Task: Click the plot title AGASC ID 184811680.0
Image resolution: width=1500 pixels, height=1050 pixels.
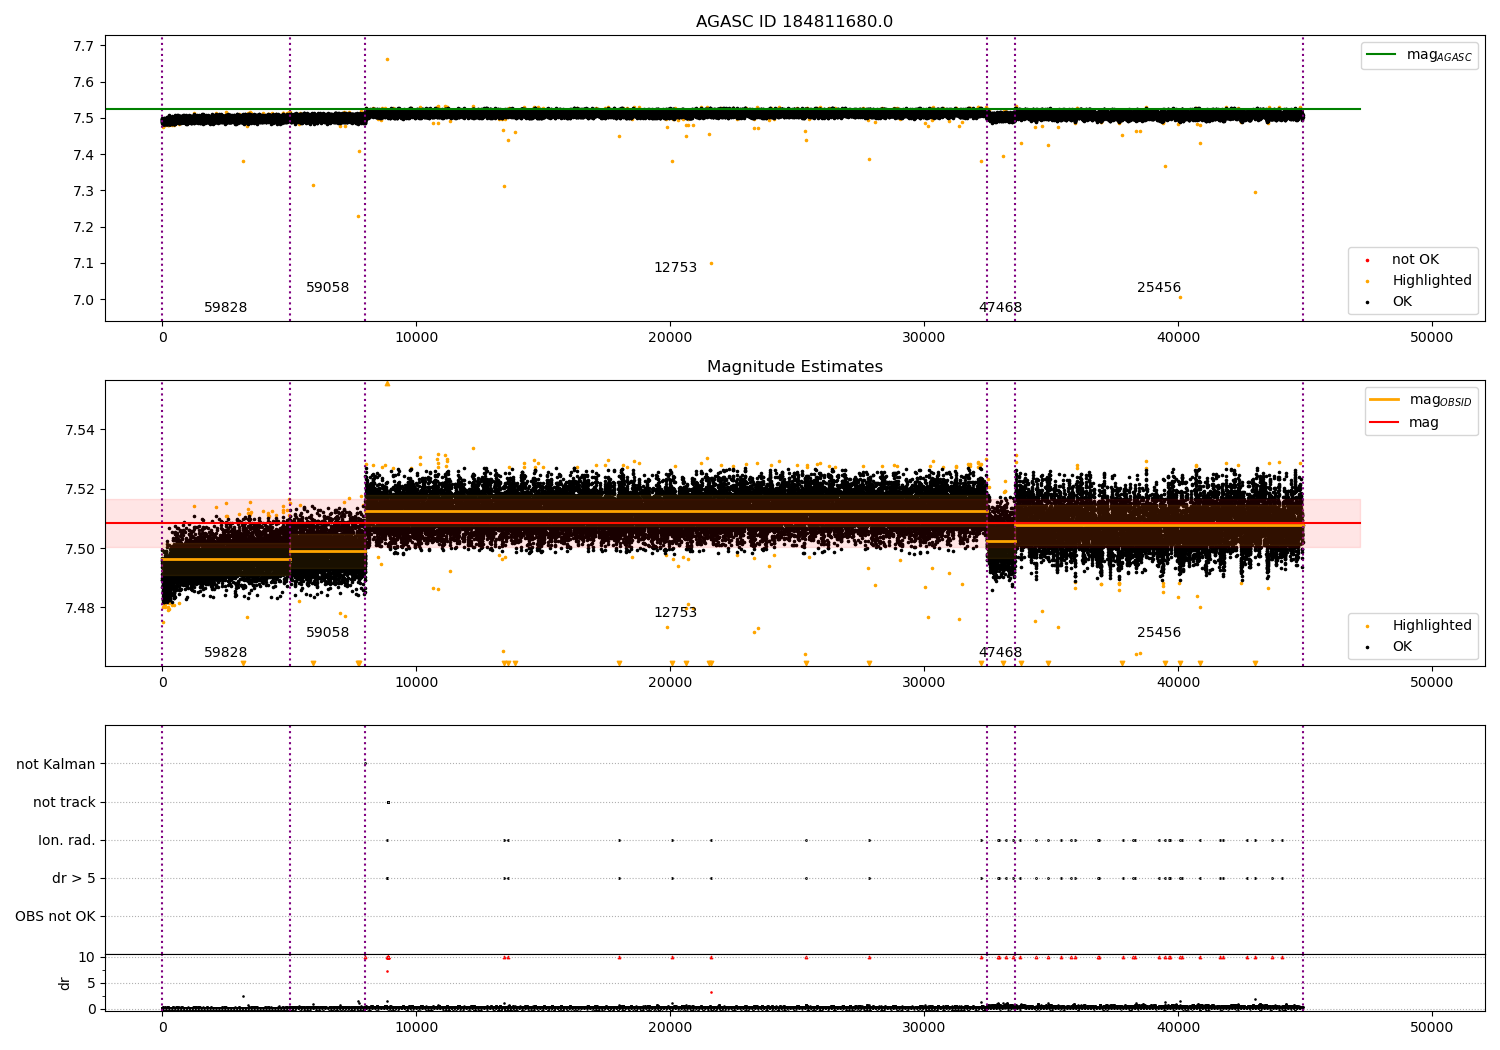Action: pyautogui.click(x=794, y=22)
